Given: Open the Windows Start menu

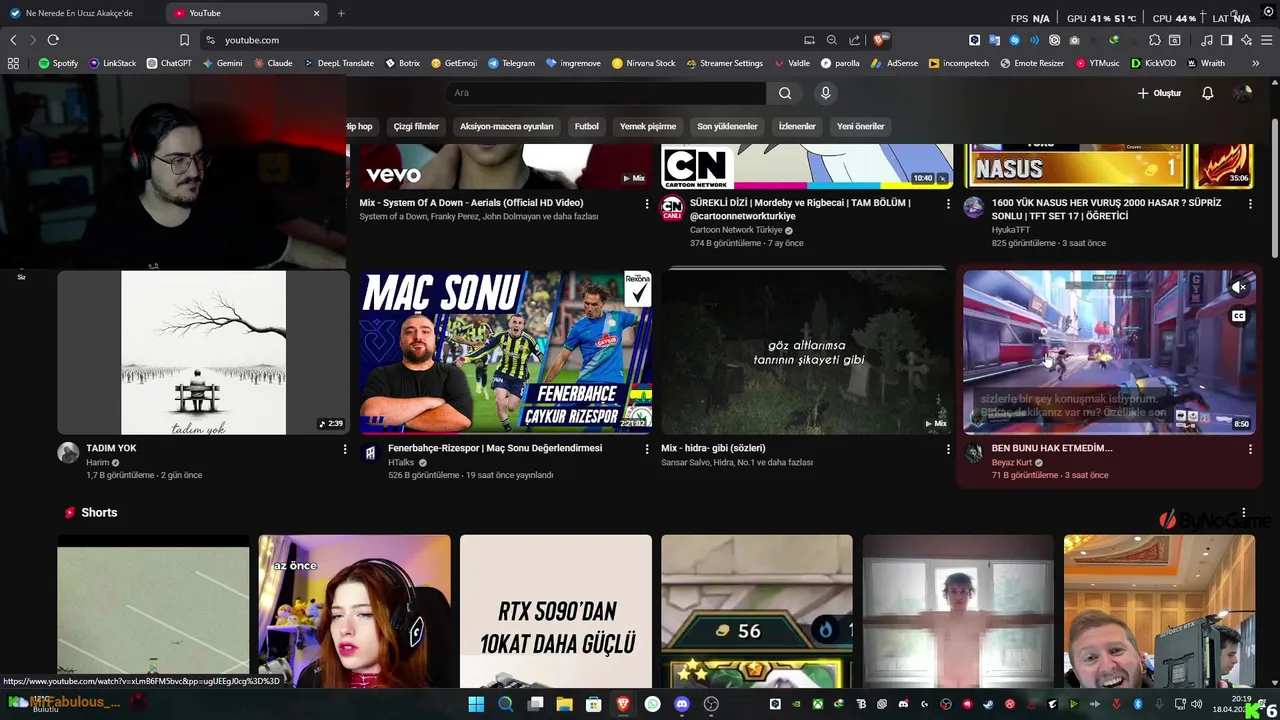Looking at the screenshot, I should click(x=476, y=704).
